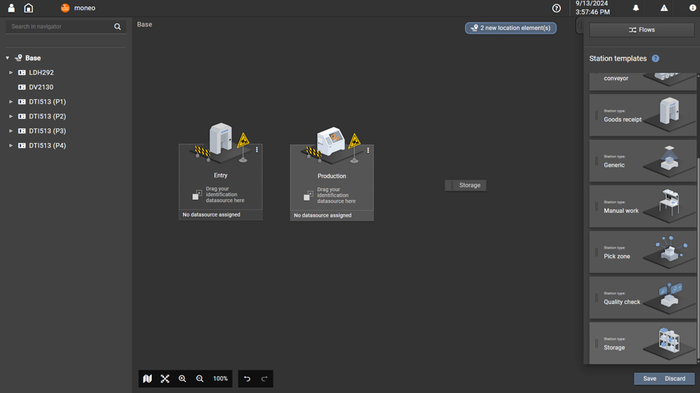The height and width of the screenshot is (393, 700).
Task: Click the Base location icon in tree
Action: pos(18,58)
